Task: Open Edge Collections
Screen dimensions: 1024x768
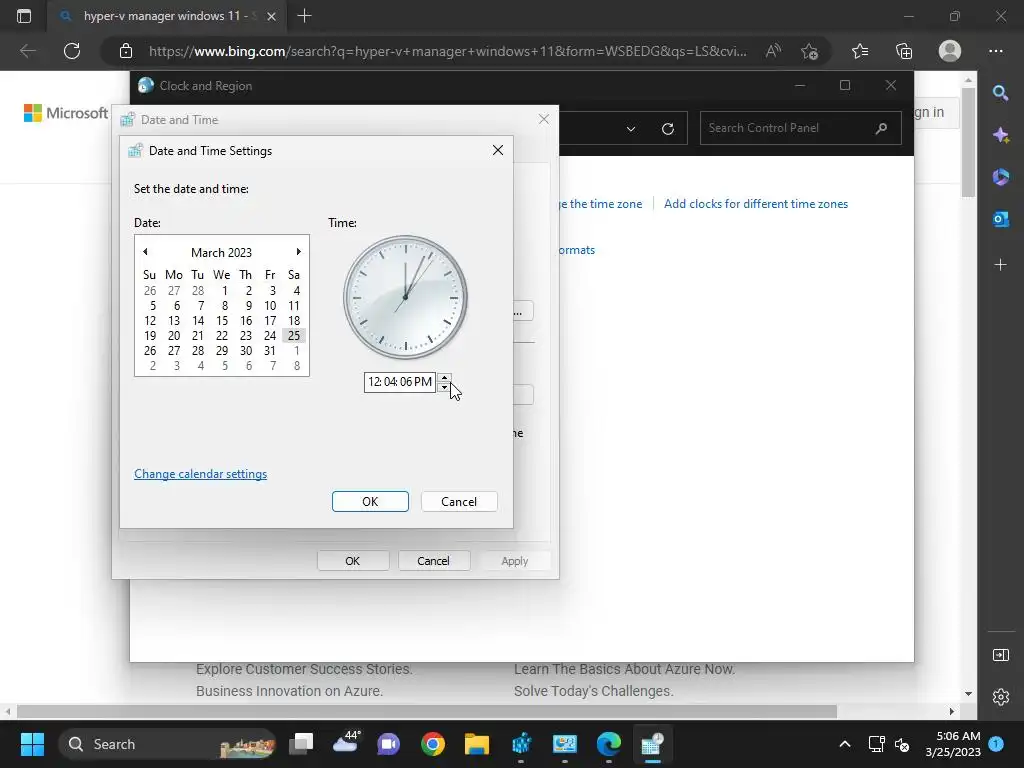Action: click(904, 51)
